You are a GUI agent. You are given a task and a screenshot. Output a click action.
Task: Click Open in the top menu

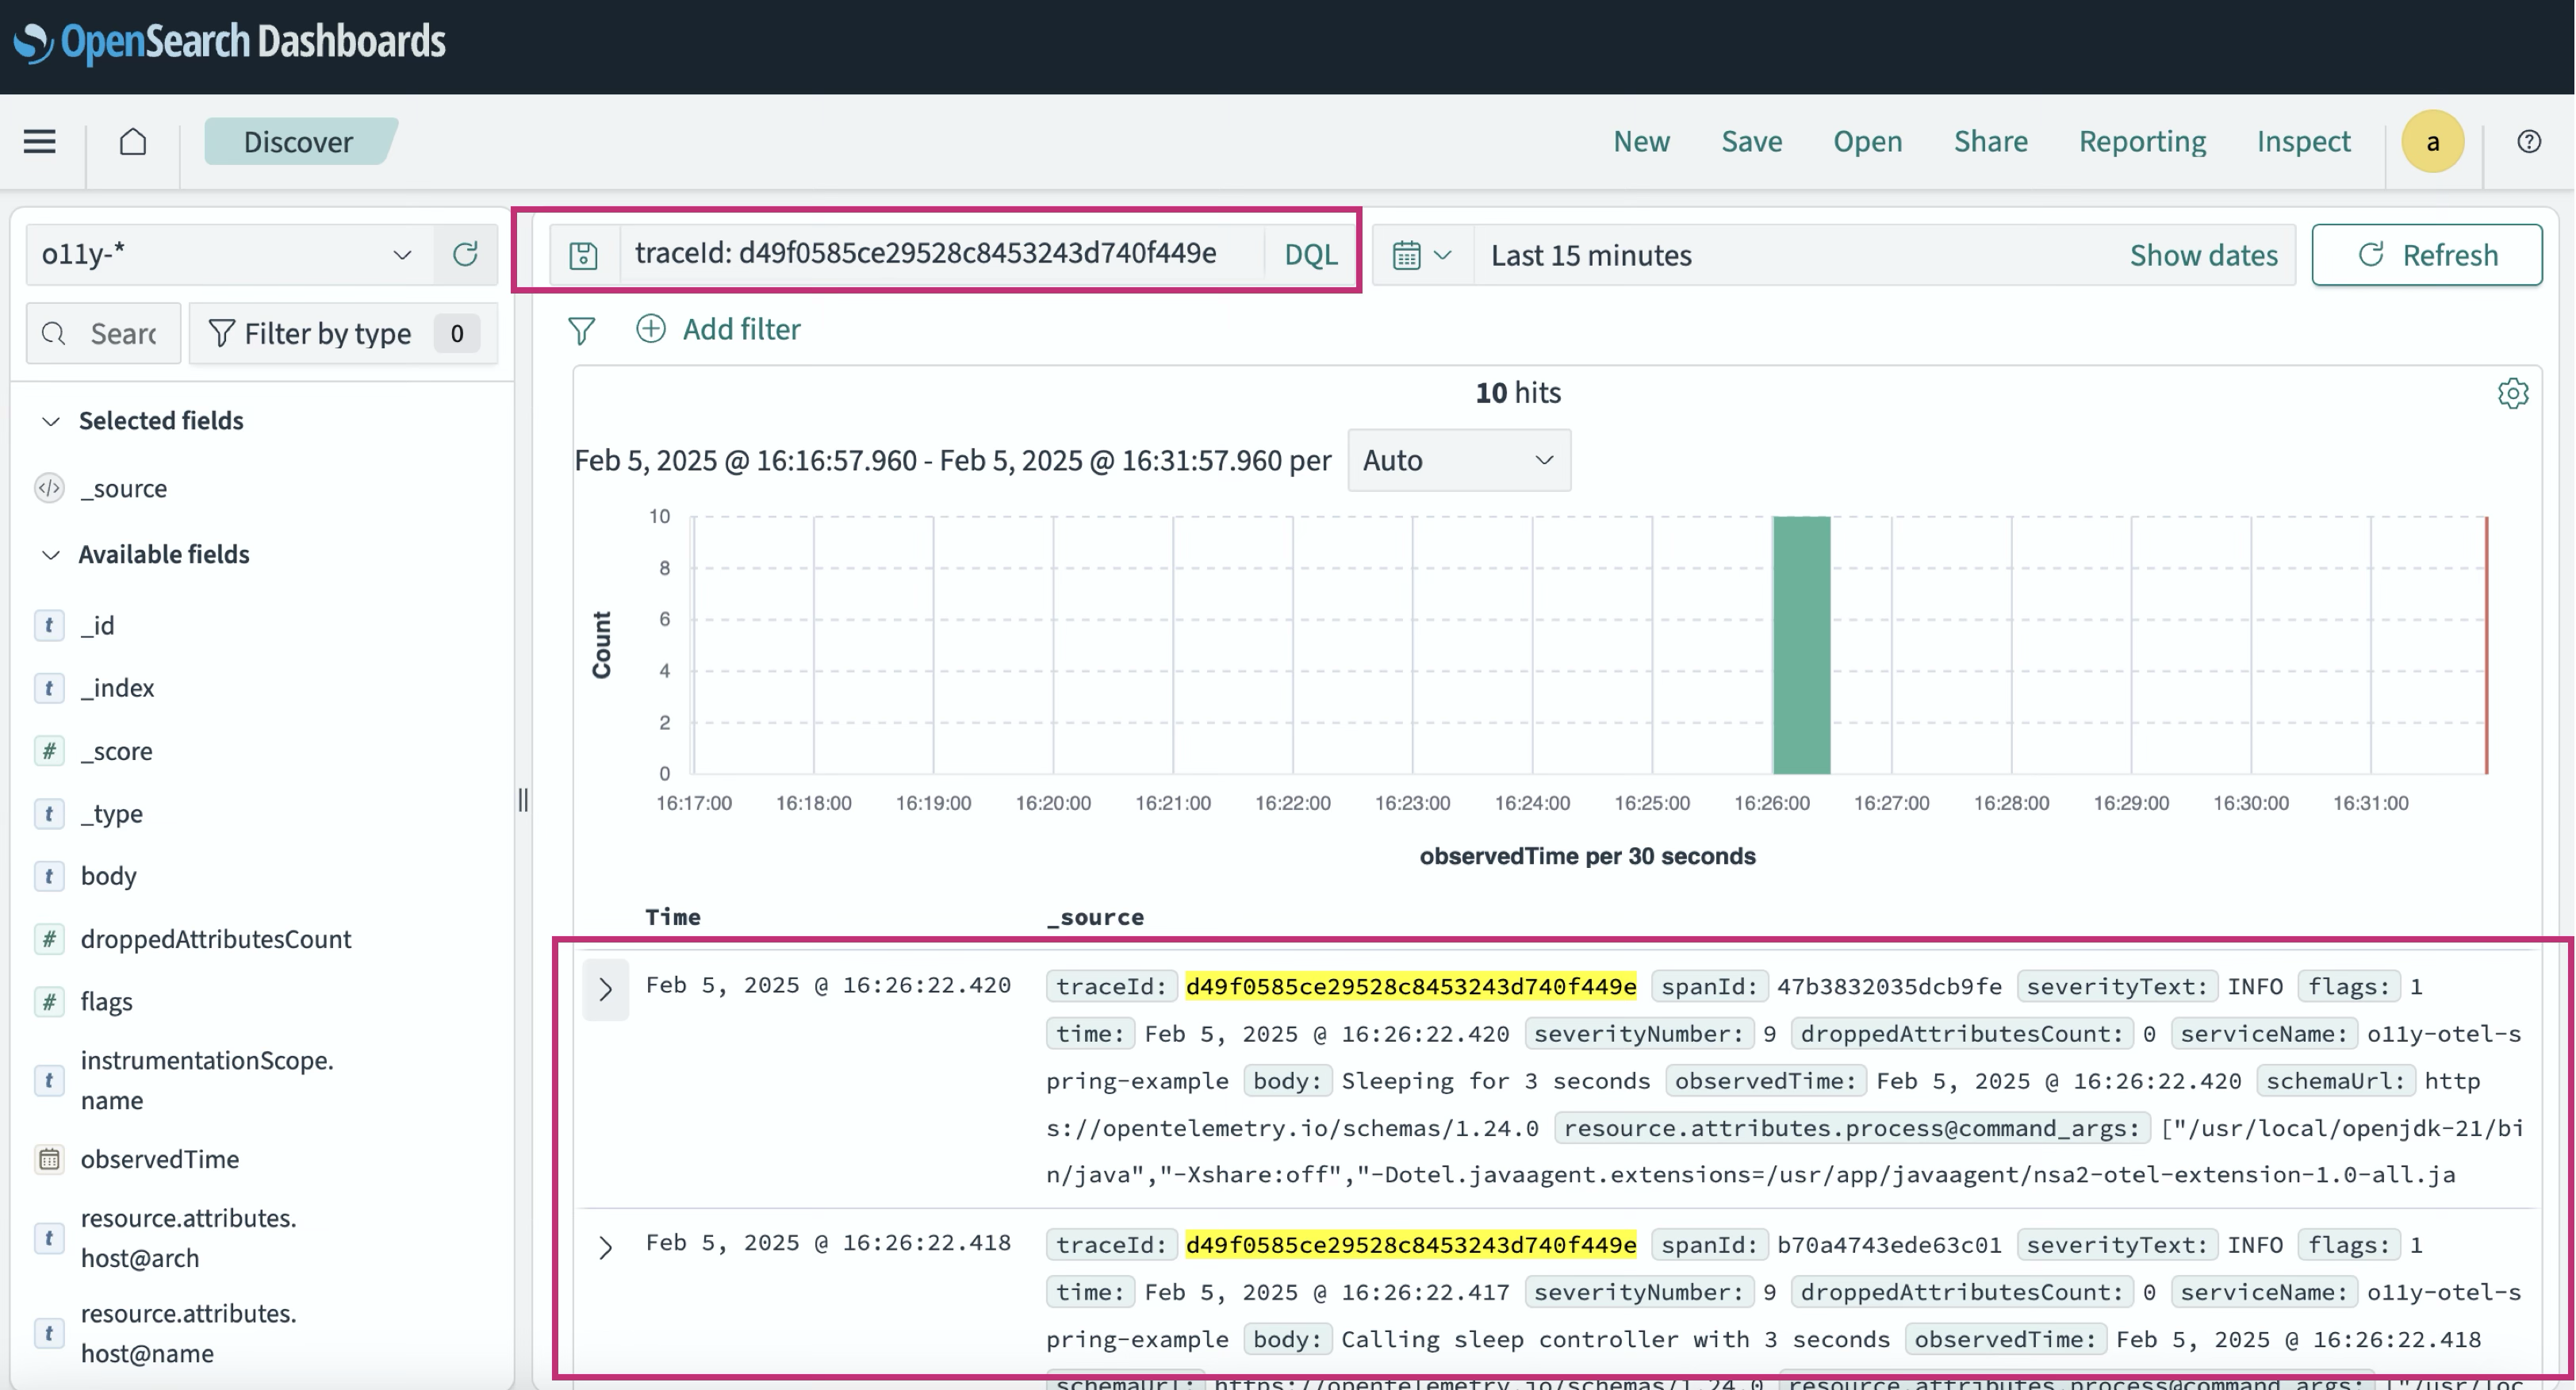(x=1867, y=141)
